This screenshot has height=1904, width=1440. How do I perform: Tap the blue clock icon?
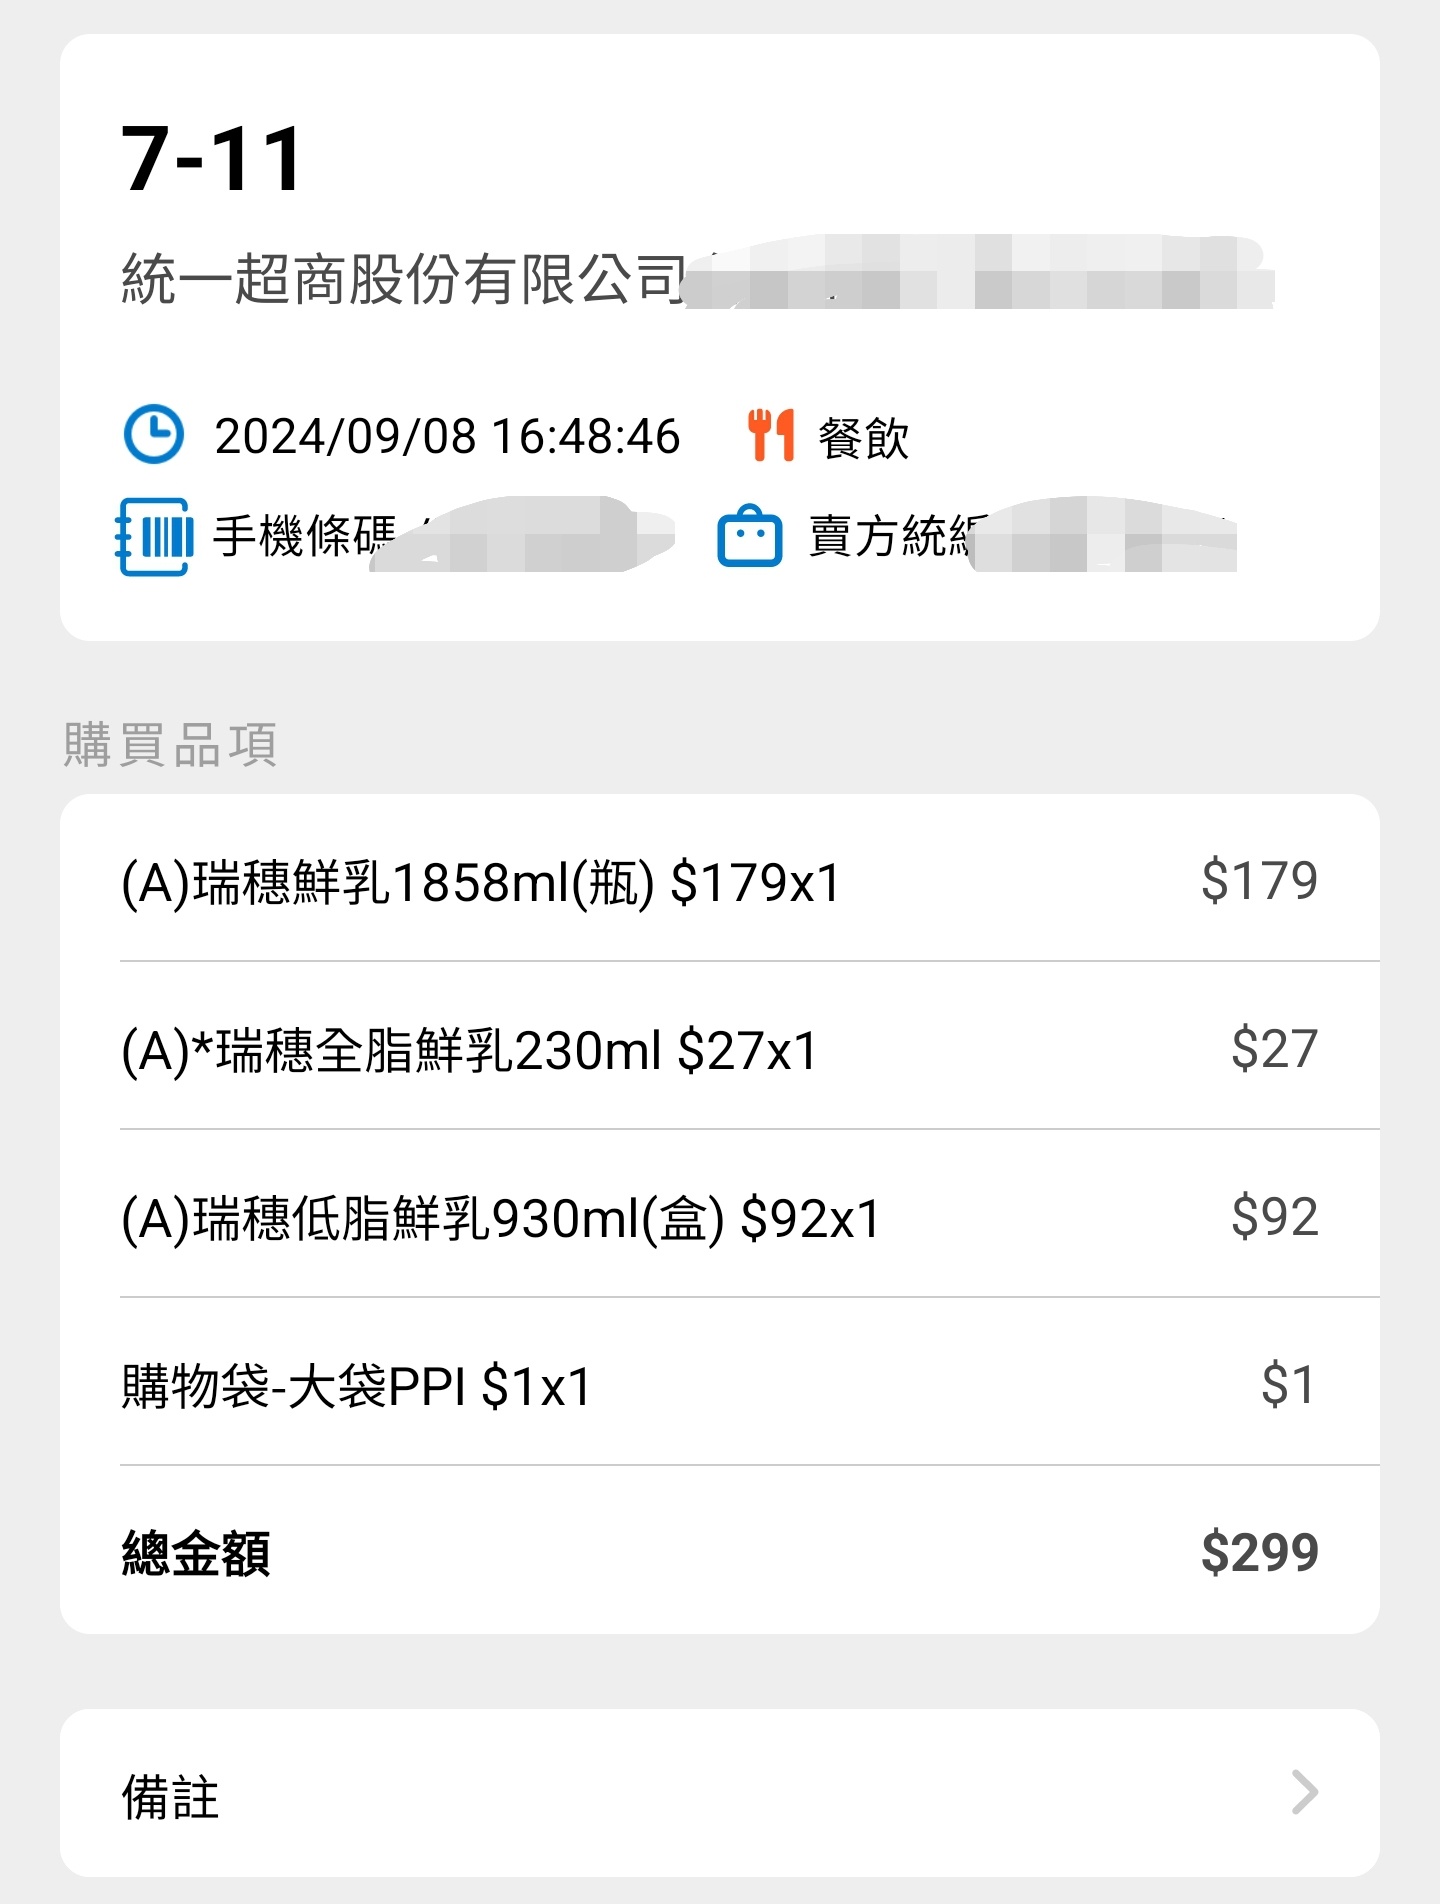point(153,435)
